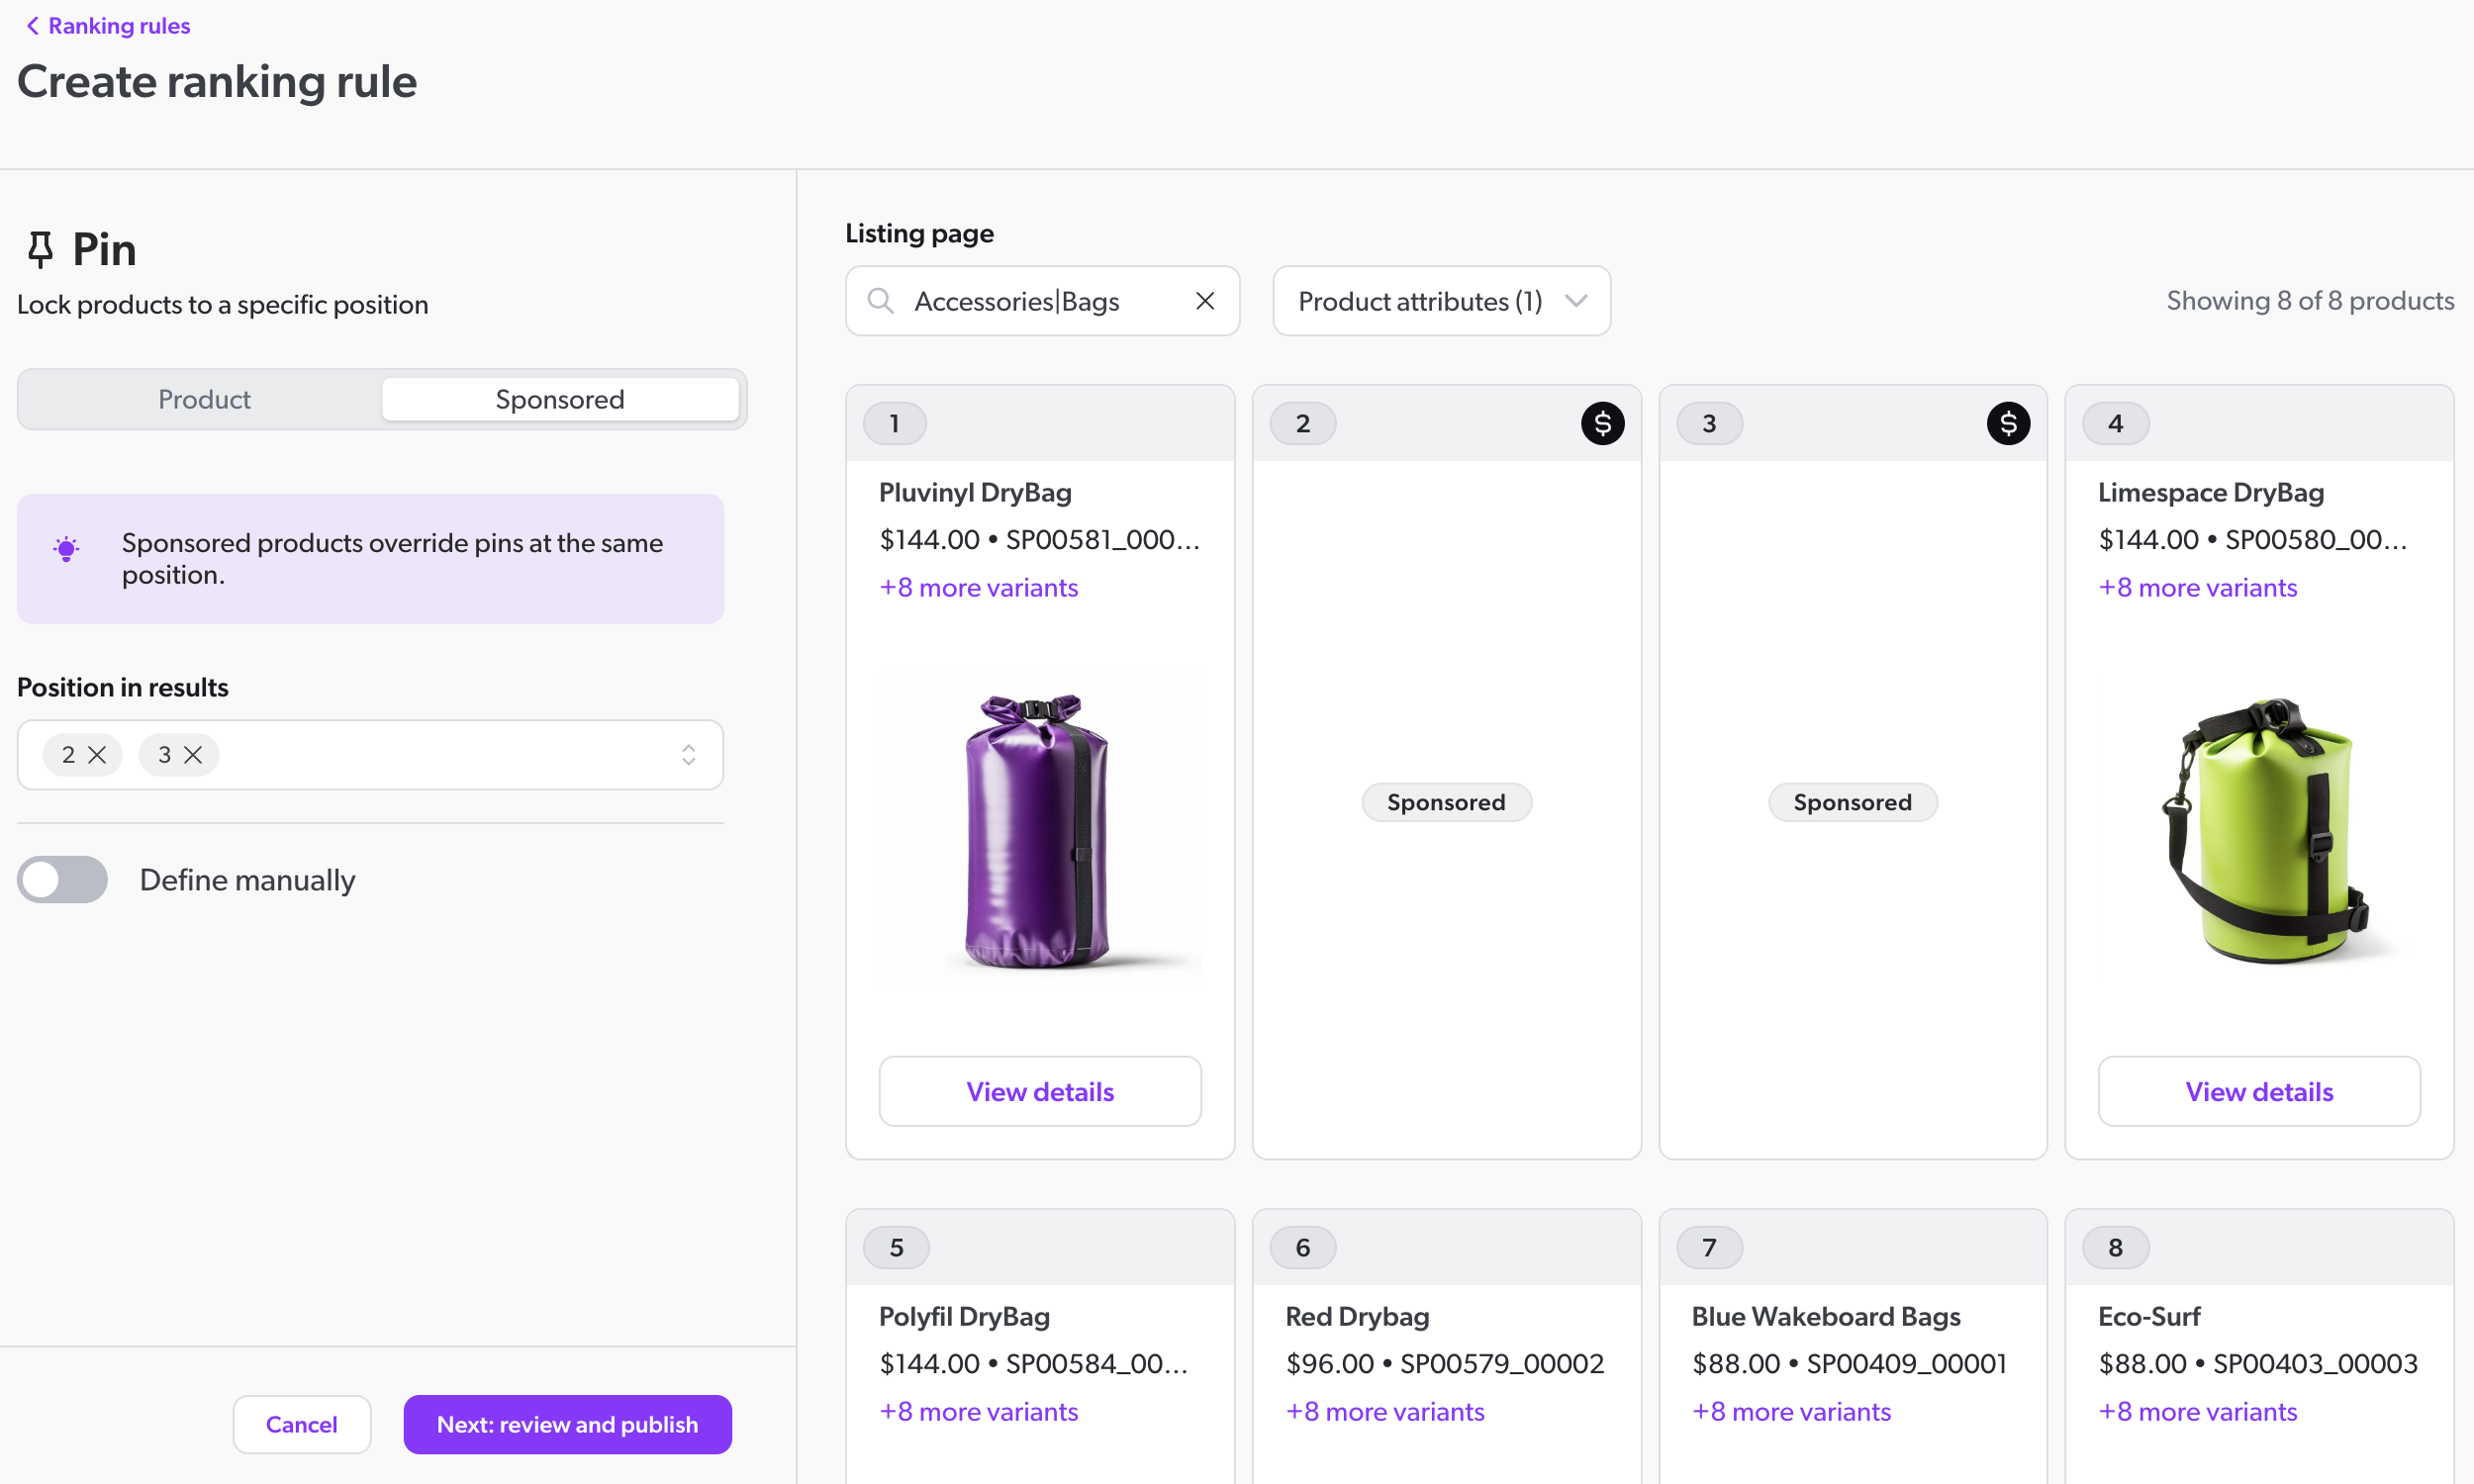Enable the Define manually toggle

pyautogui.click(x=62, y=879)
